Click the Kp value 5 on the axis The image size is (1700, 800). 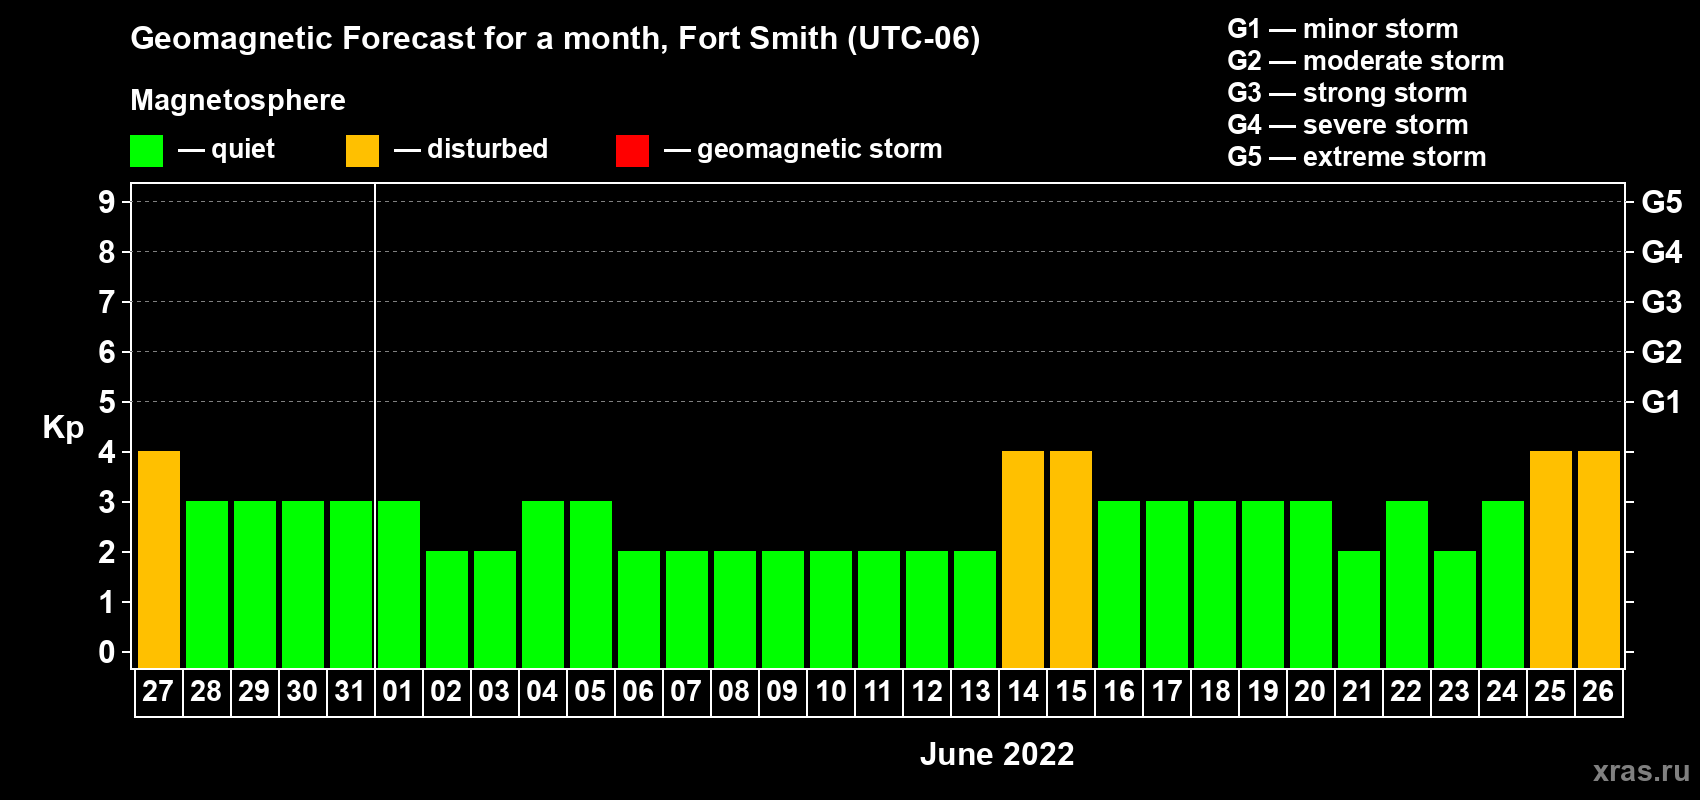coord(107,402)
